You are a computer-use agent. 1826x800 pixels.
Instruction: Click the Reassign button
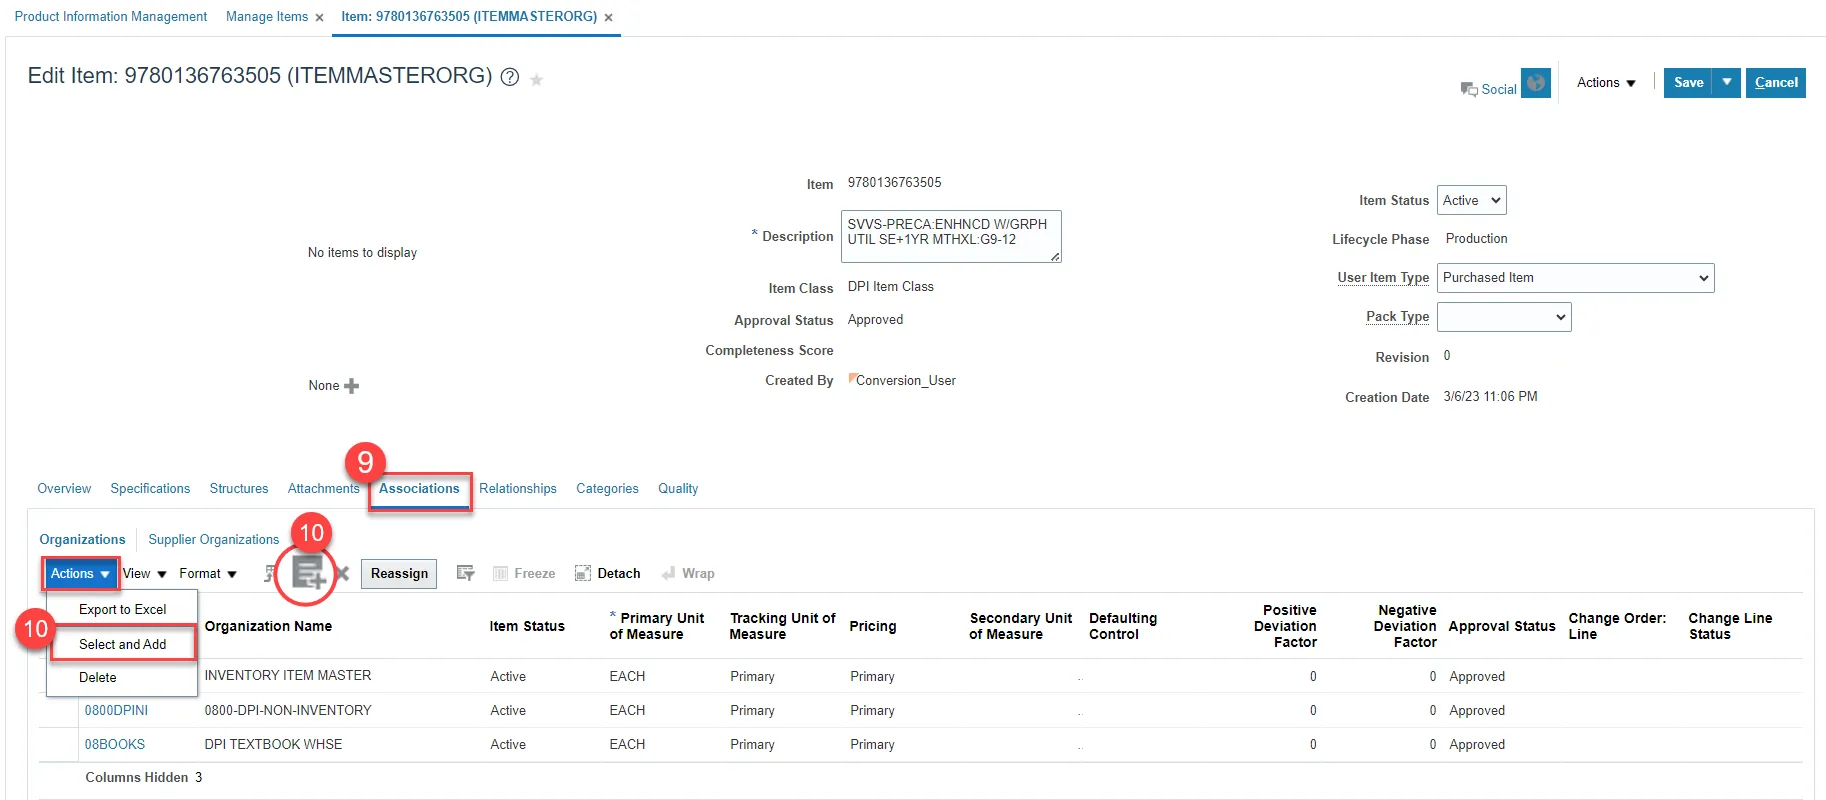click(x=399, y=574)
